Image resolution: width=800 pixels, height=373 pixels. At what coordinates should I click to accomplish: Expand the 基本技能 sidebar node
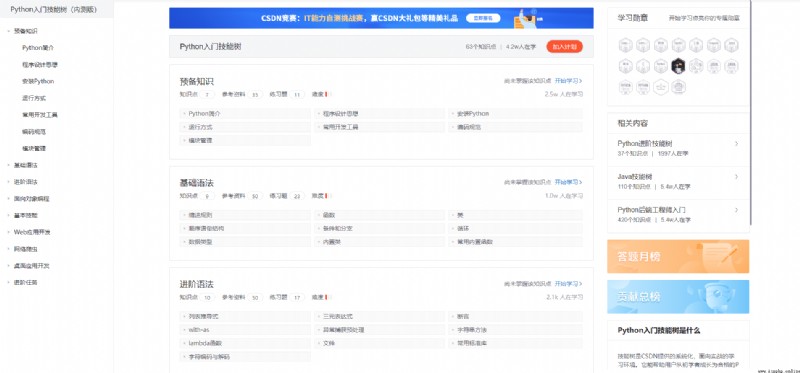[9, 215]
